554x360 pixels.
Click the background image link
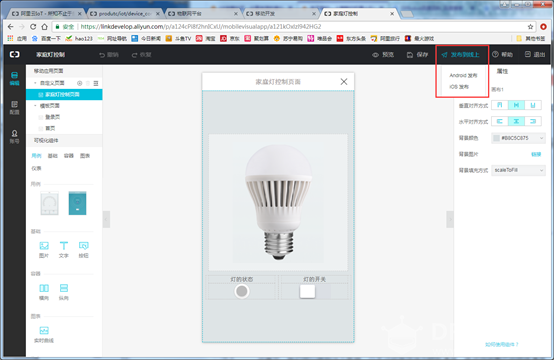click(536, 154)
